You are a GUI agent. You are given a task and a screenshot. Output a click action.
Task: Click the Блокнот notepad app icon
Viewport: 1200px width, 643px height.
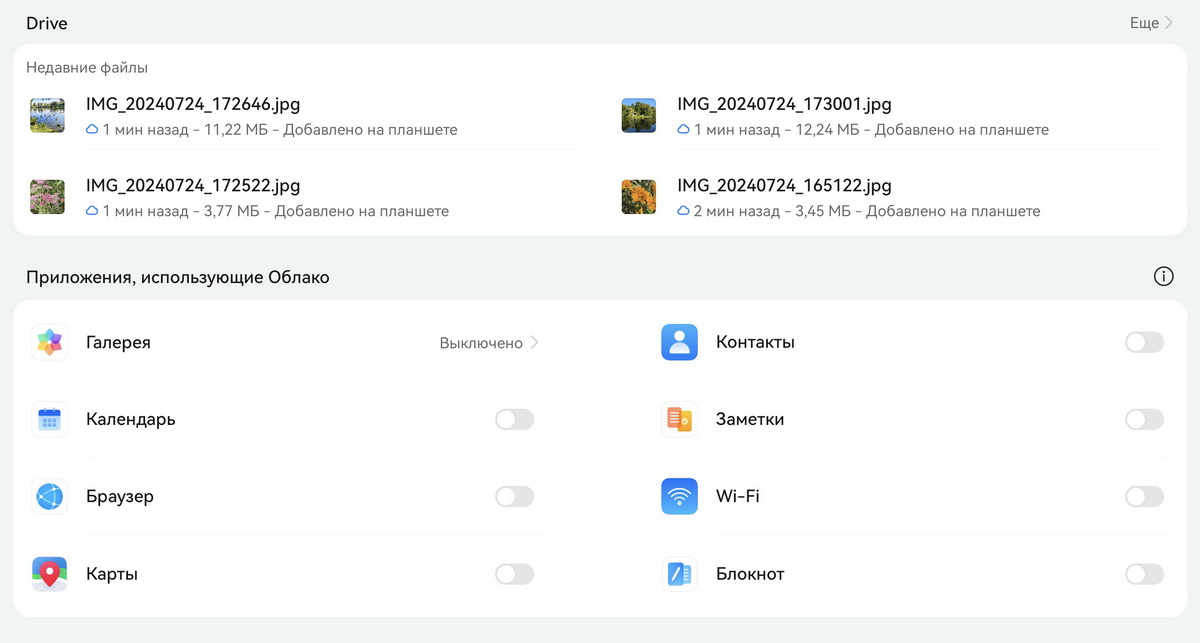[679, 574]
